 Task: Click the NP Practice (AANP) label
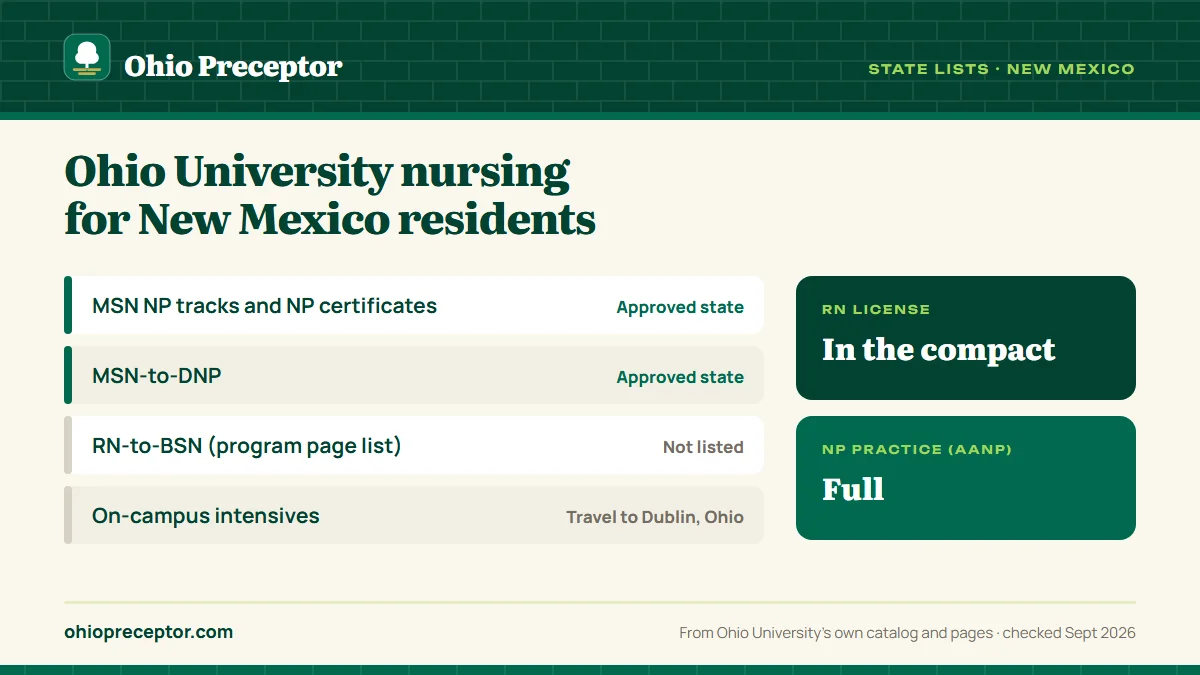tap(917, 450)
